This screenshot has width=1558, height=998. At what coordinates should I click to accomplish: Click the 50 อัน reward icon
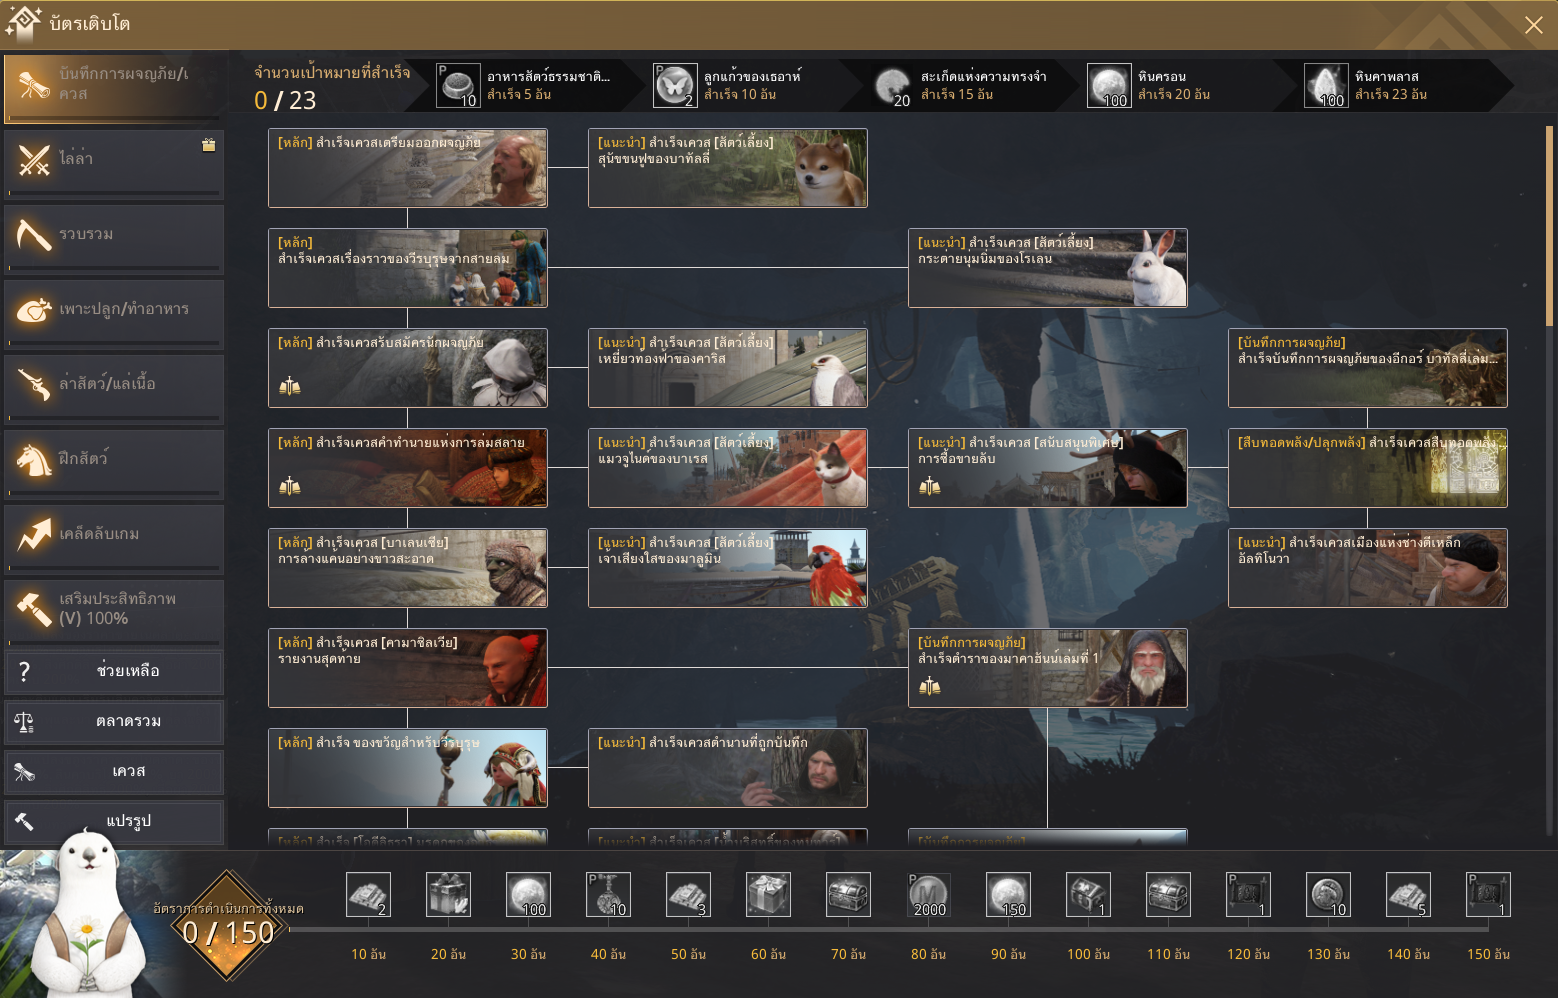(x=688, y=895)
